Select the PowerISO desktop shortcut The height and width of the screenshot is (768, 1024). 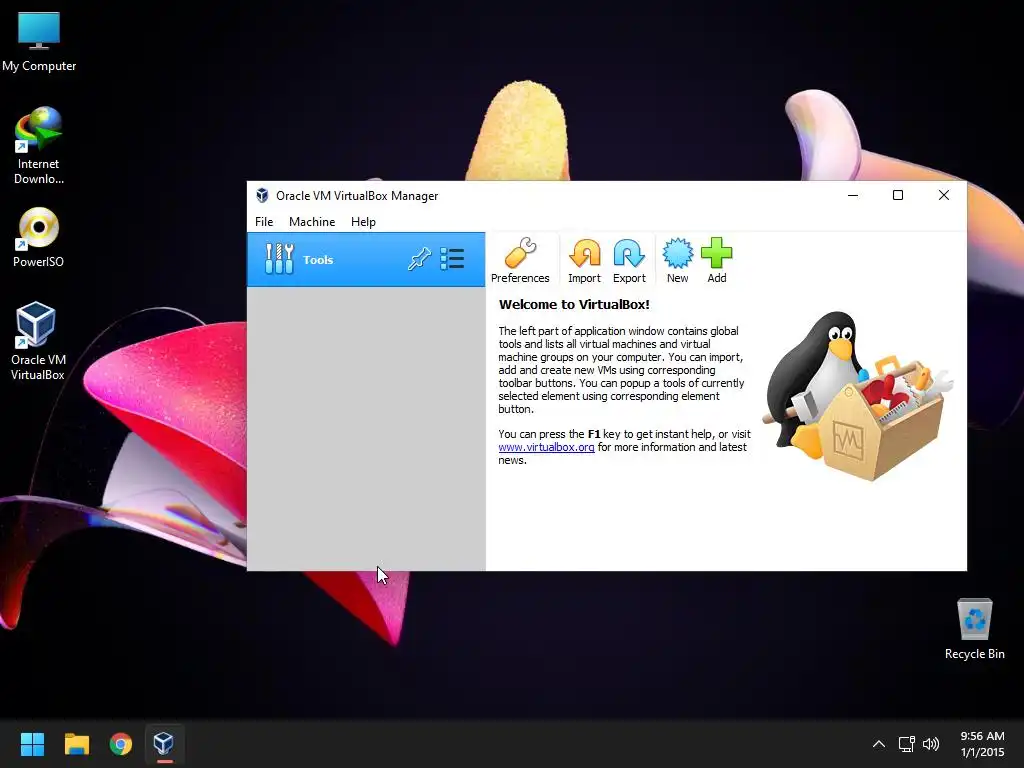(x=39, y=237)
